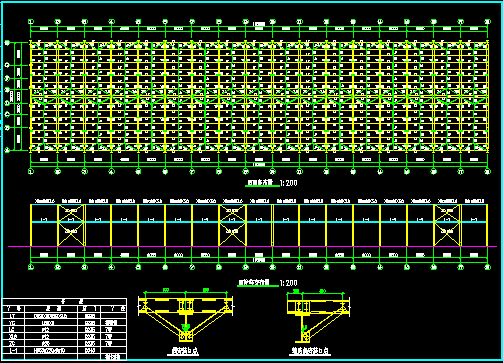Viewport: 503px width, 363px height.
Task: Click the symmetric double knee-brace node detail
Action: 186,316
